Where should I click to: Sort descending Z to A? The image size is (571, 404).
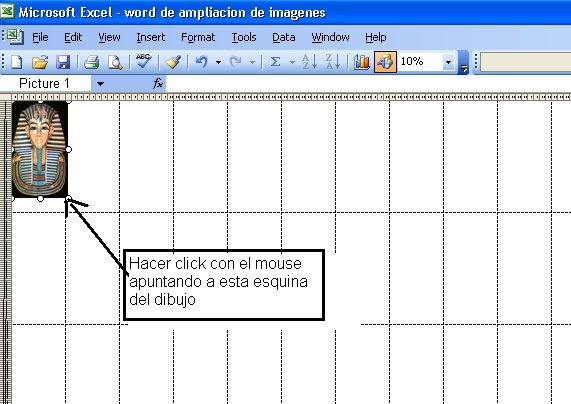[333, 62]
